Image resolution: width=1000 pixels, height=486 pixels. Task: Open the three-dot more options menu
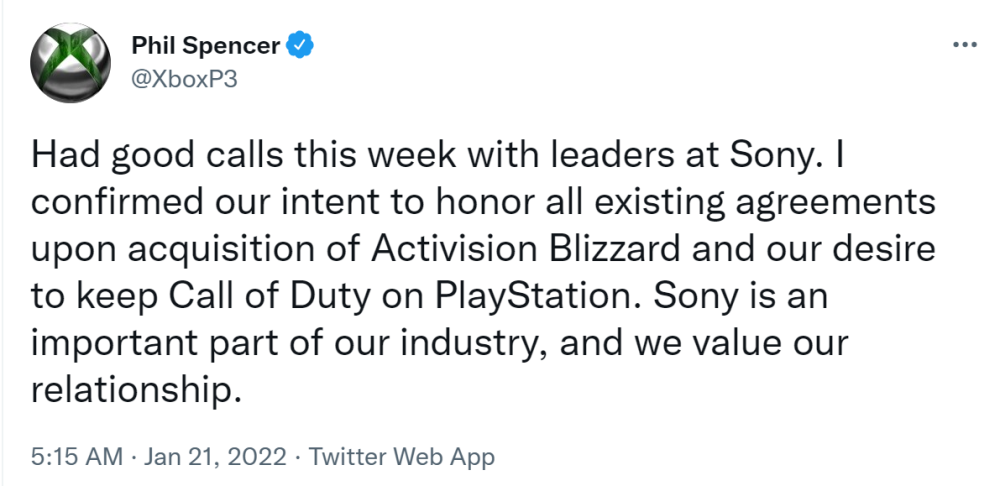coord(964,46)
